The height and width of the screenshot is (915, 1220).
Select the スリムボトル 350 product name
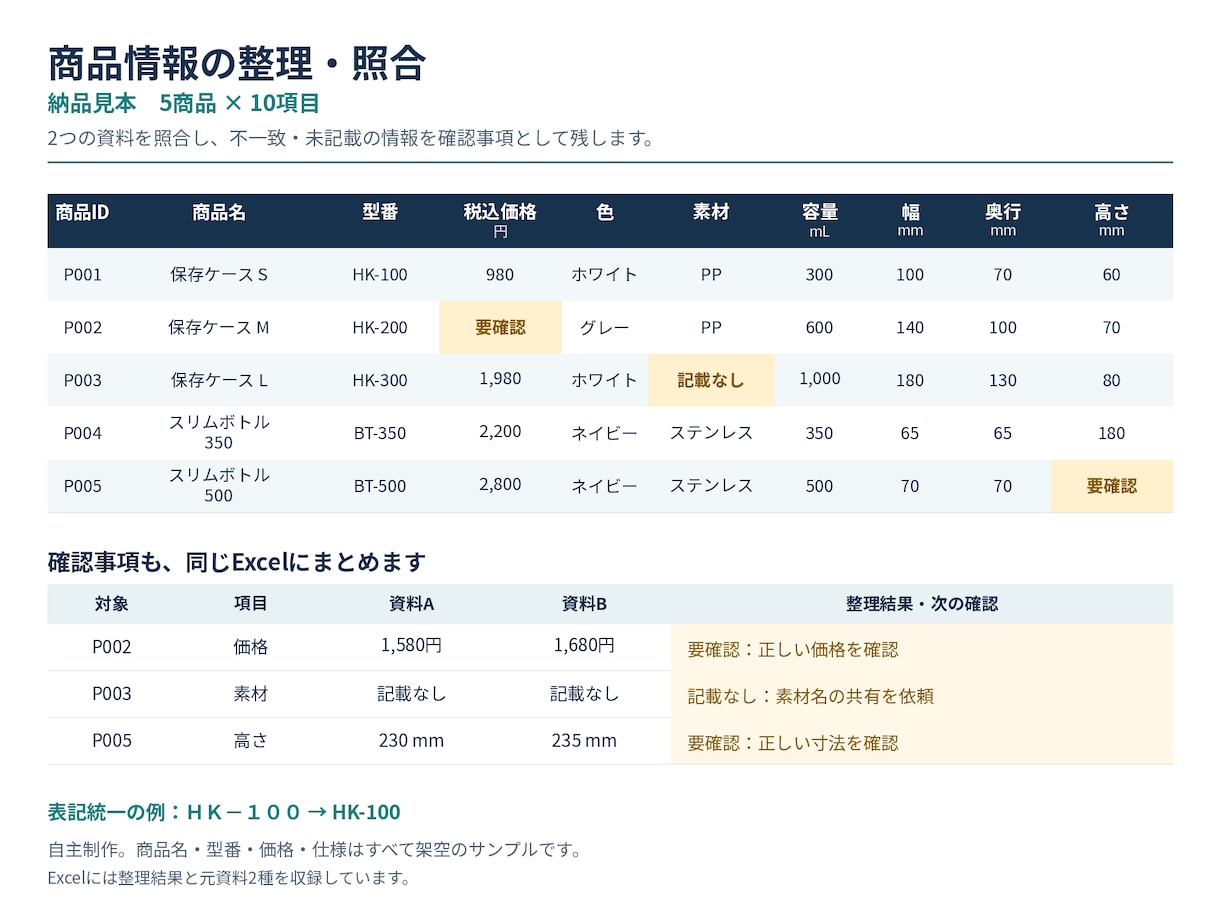click(x=219, y=433)
